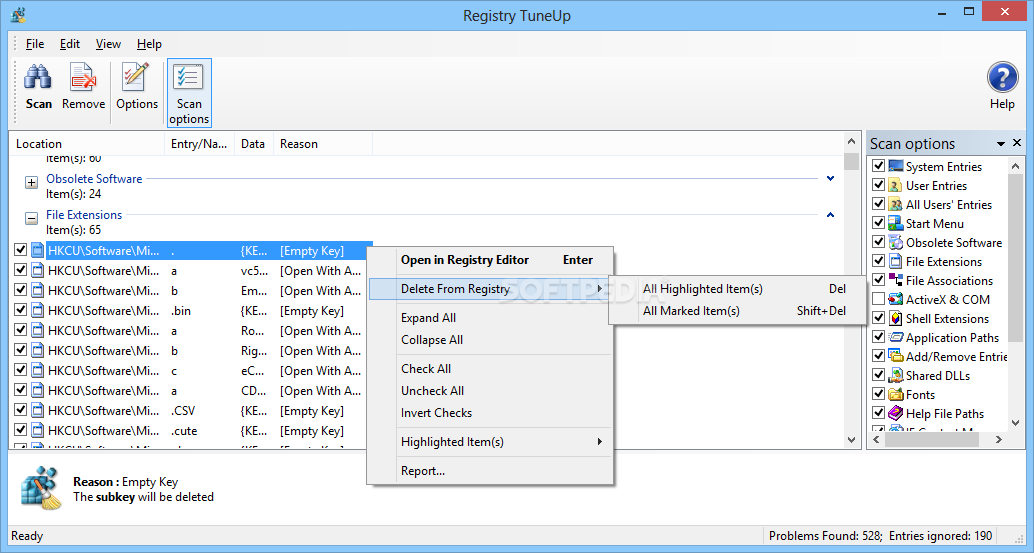The width and height of the screenshot is (1034, 553).
Task: Click the down chevron of Obsolete Software group
Action: tap(831, 179)
